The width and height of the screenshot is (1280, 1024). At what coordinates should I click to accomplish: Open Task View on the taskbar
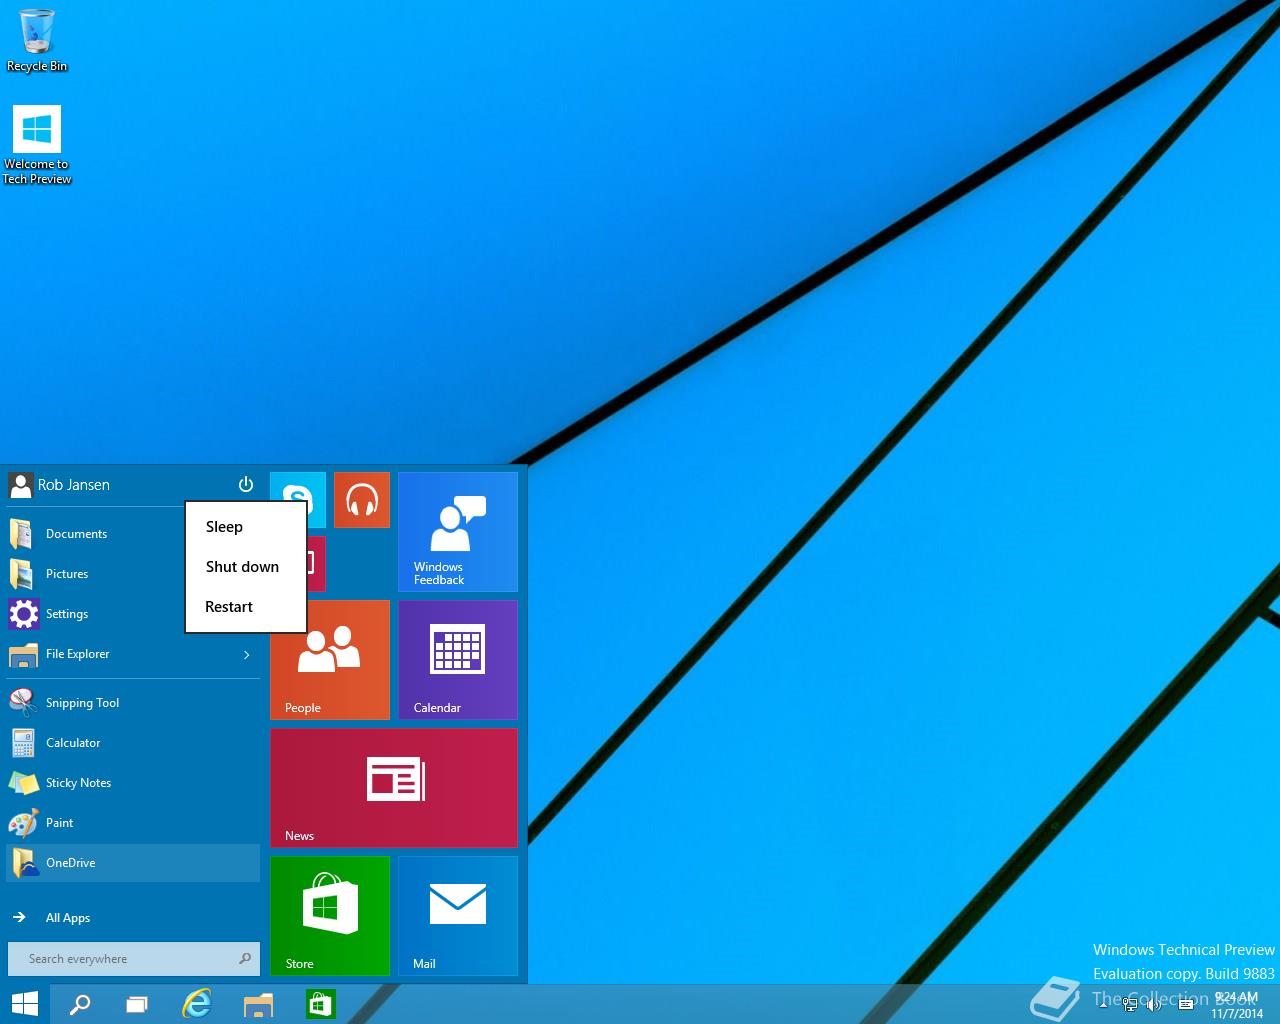[x=137, y=1004]
